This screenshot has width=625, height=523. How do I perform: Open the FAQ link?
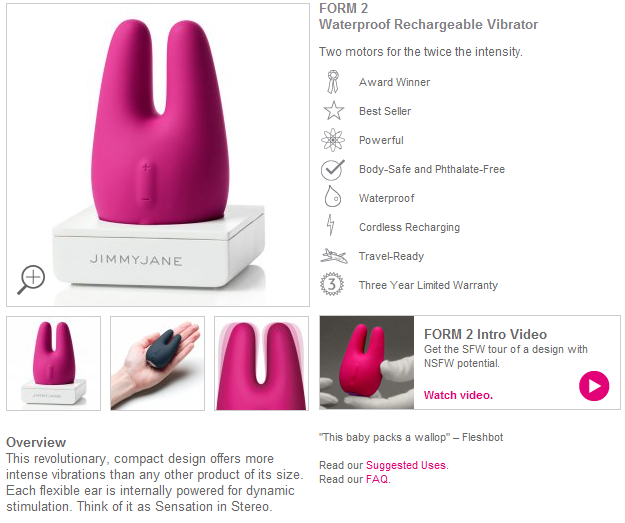377,479
